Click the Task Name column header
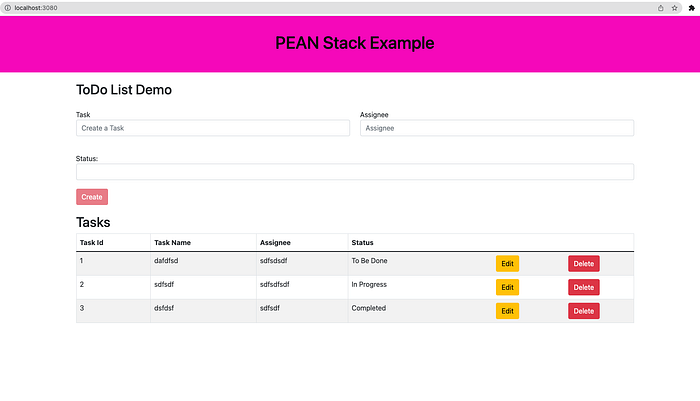 [172, 242]
